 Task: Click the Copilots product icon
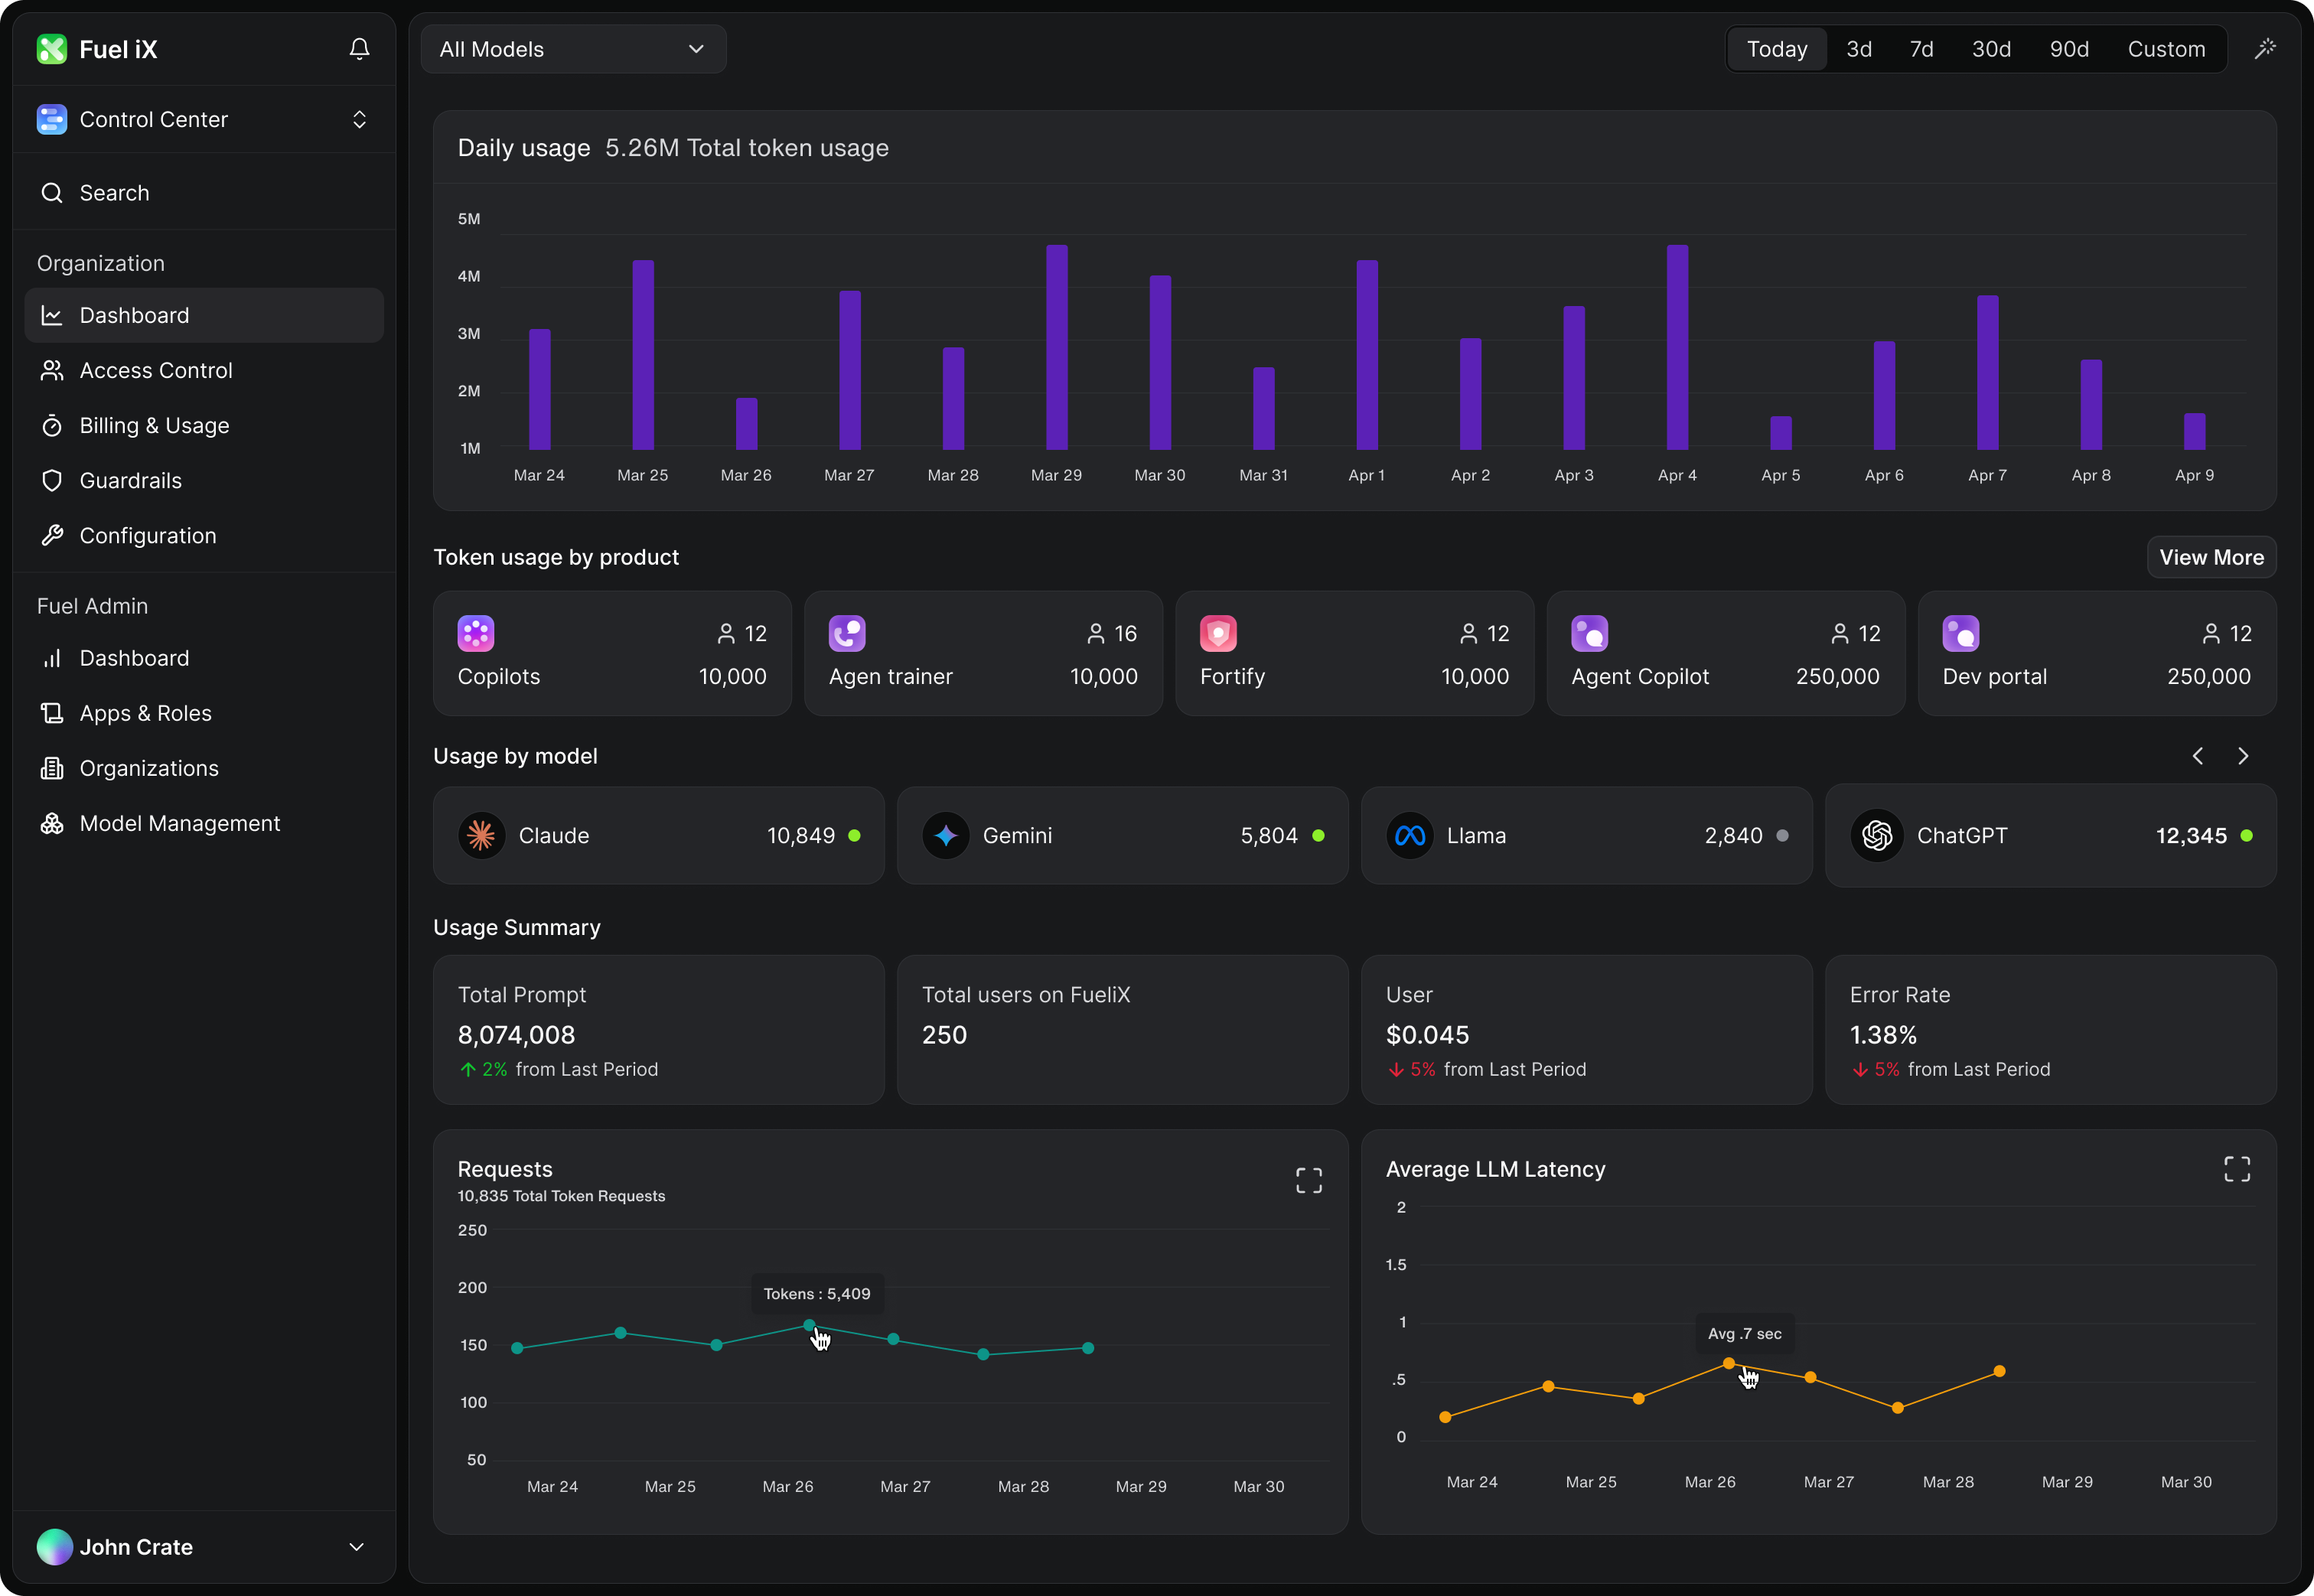point(476,633)
